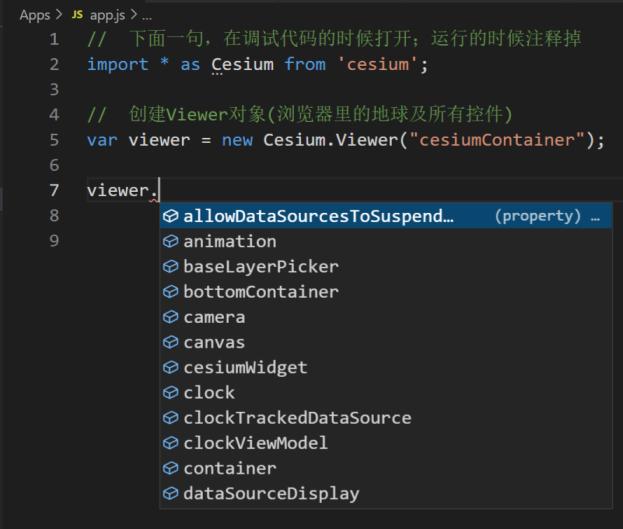
Task: Click property icon beside baseLayerPicker
Action: 171,267
